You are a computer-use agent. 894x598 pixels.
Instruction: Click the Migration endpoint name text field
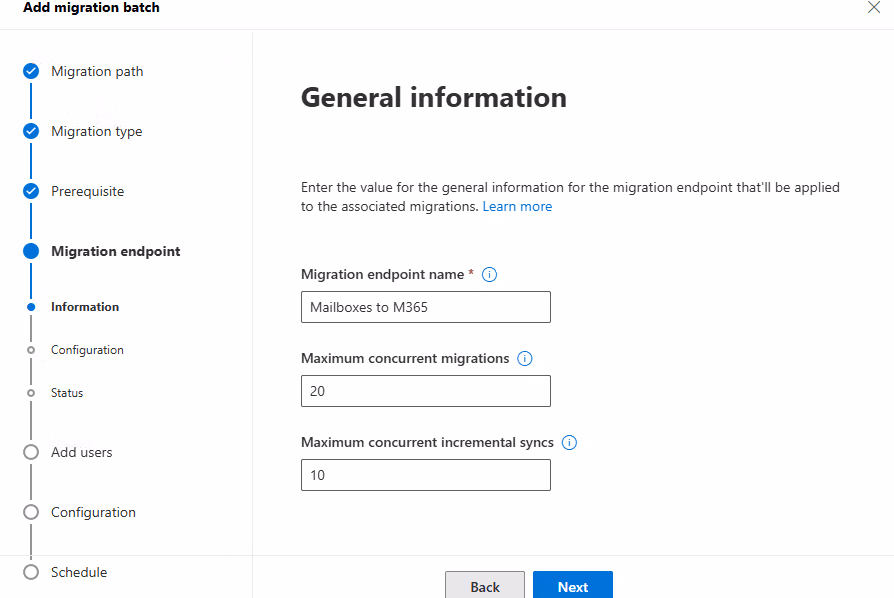425,307
